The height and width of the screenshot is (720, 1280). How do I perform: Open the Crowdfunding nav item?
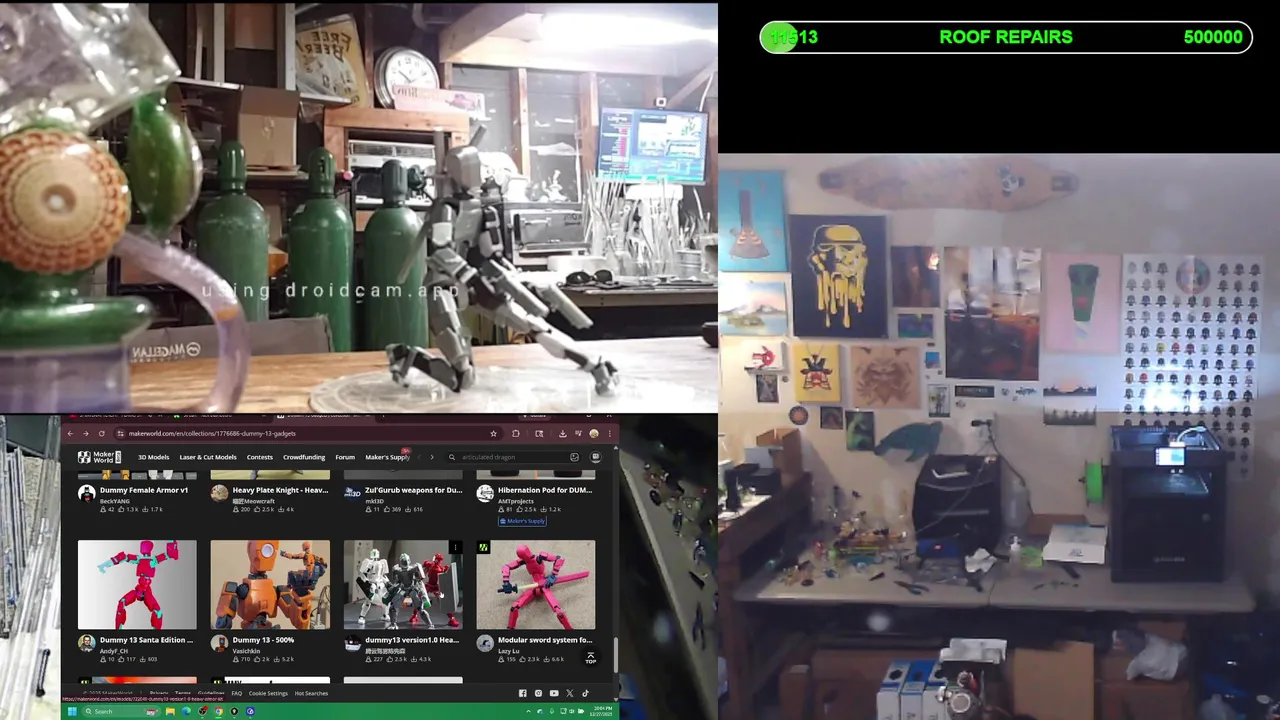(304, 457)
